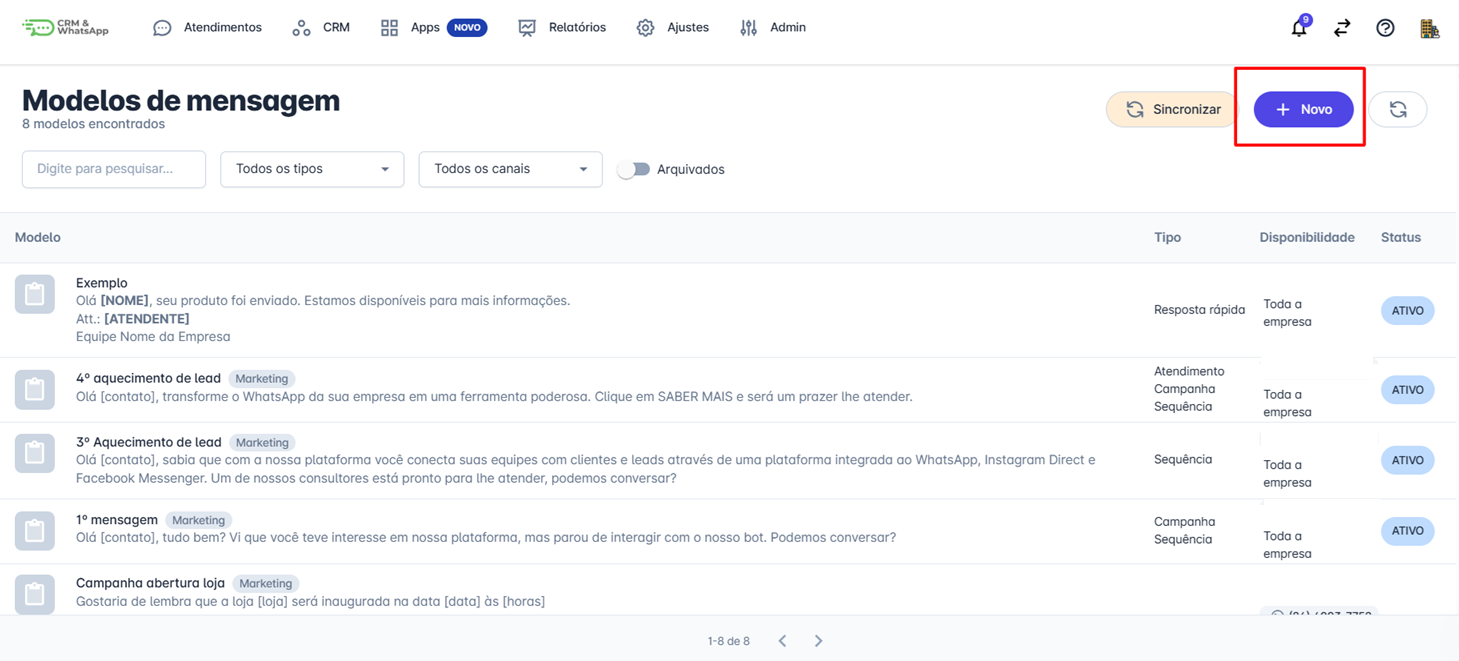Toggle the Arquivados switch
Screen dimensions: 1459x661
pyautogui.click(x=633, y=169)
